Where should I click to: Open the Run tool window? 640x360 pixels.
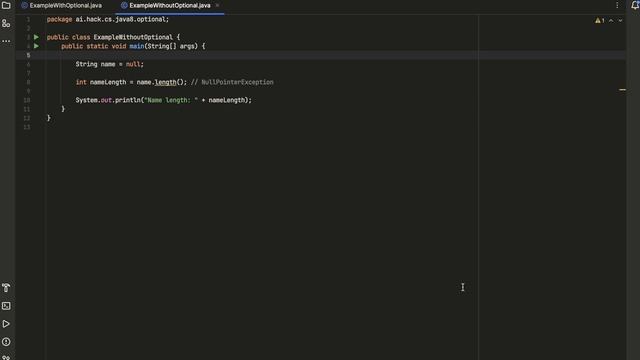[x=6, y=324]
